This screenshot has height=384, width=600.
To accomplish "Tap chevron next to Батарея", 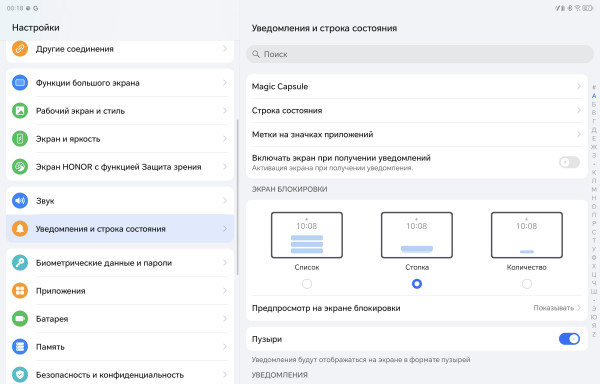I will pos(225,318).
